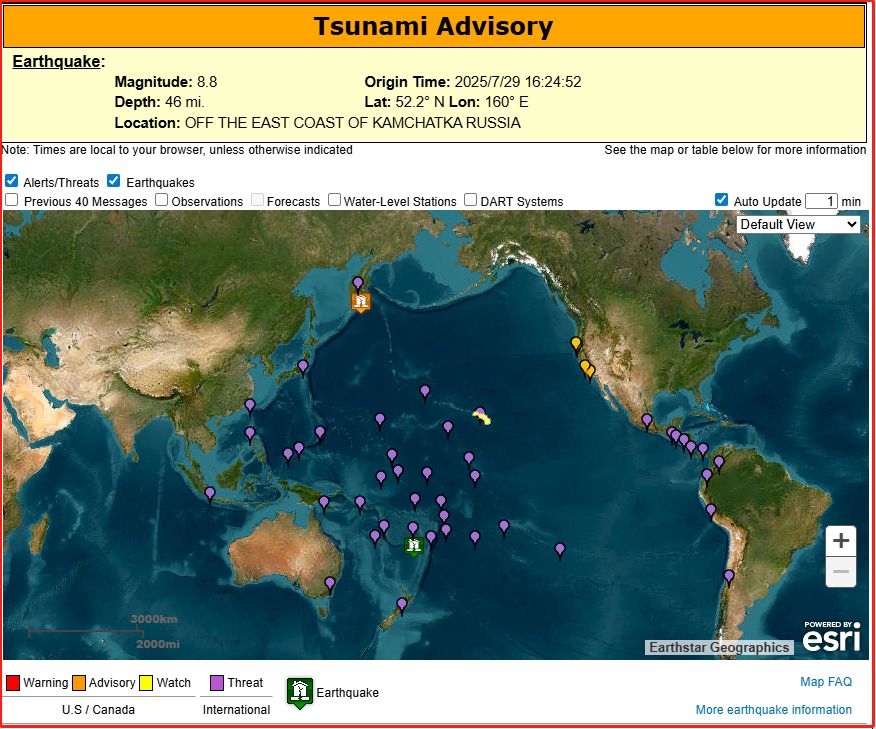
Task: Open the Default View dropdown
Action: (798, 224)
